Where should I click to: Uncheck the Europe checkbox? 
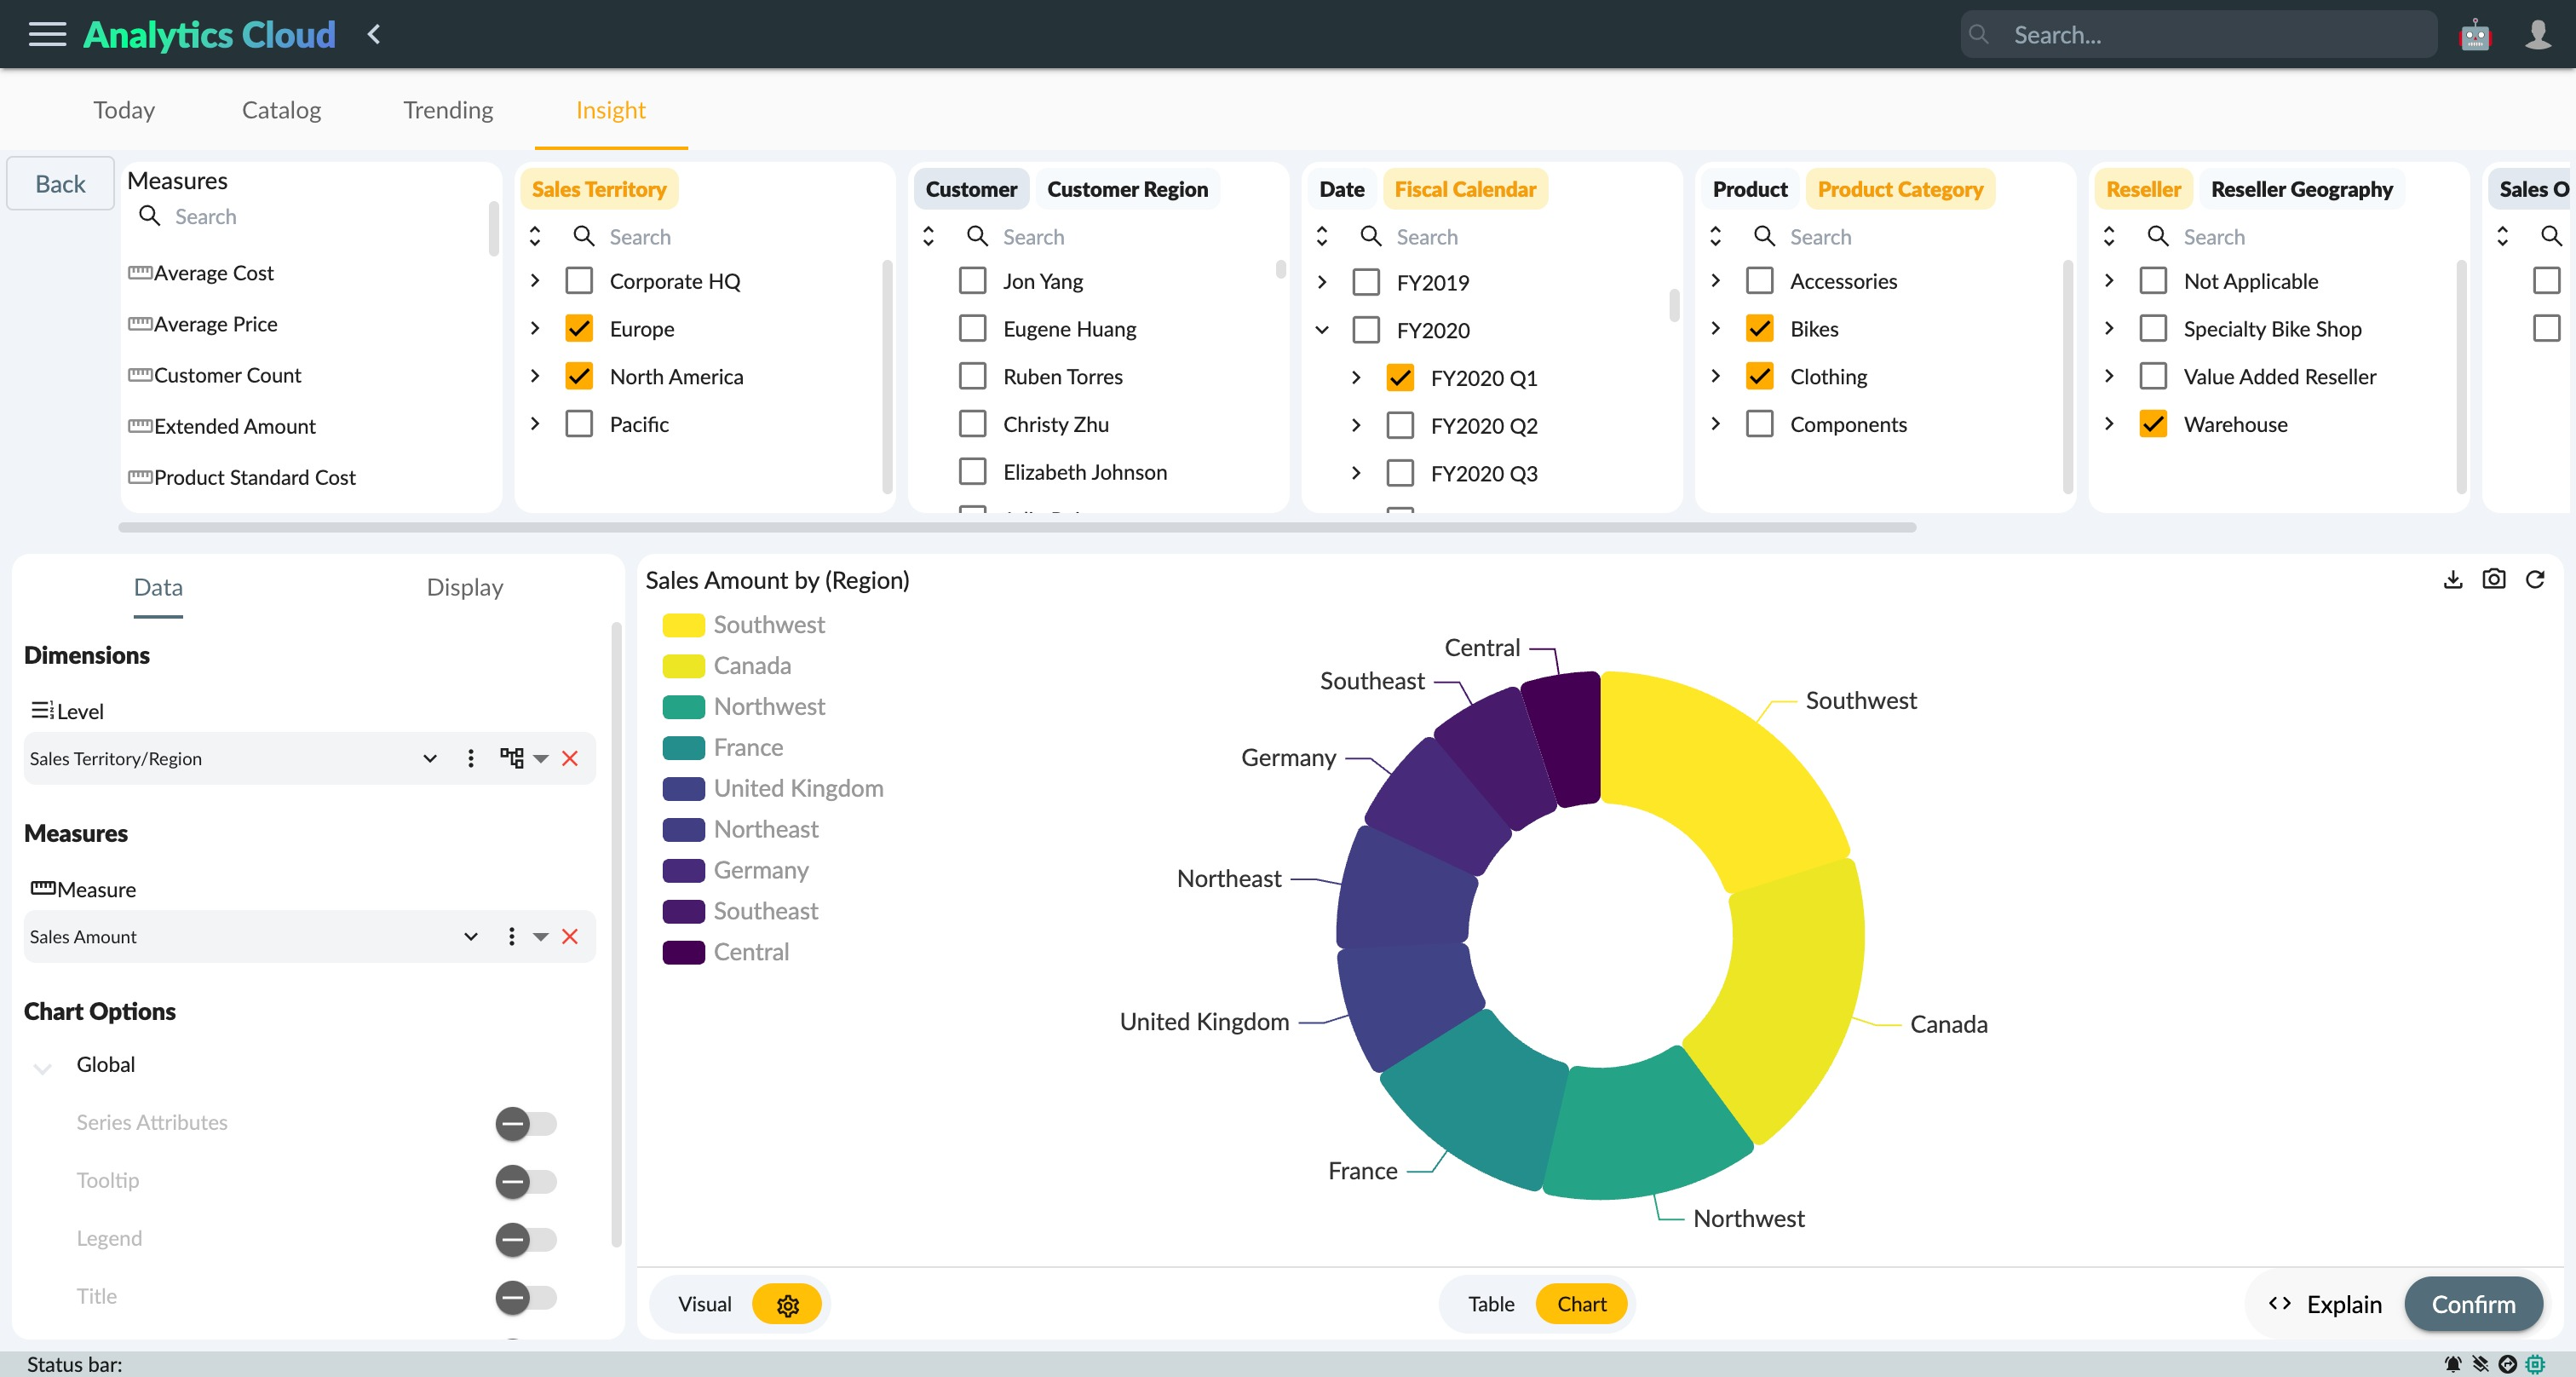click(579, 329)
